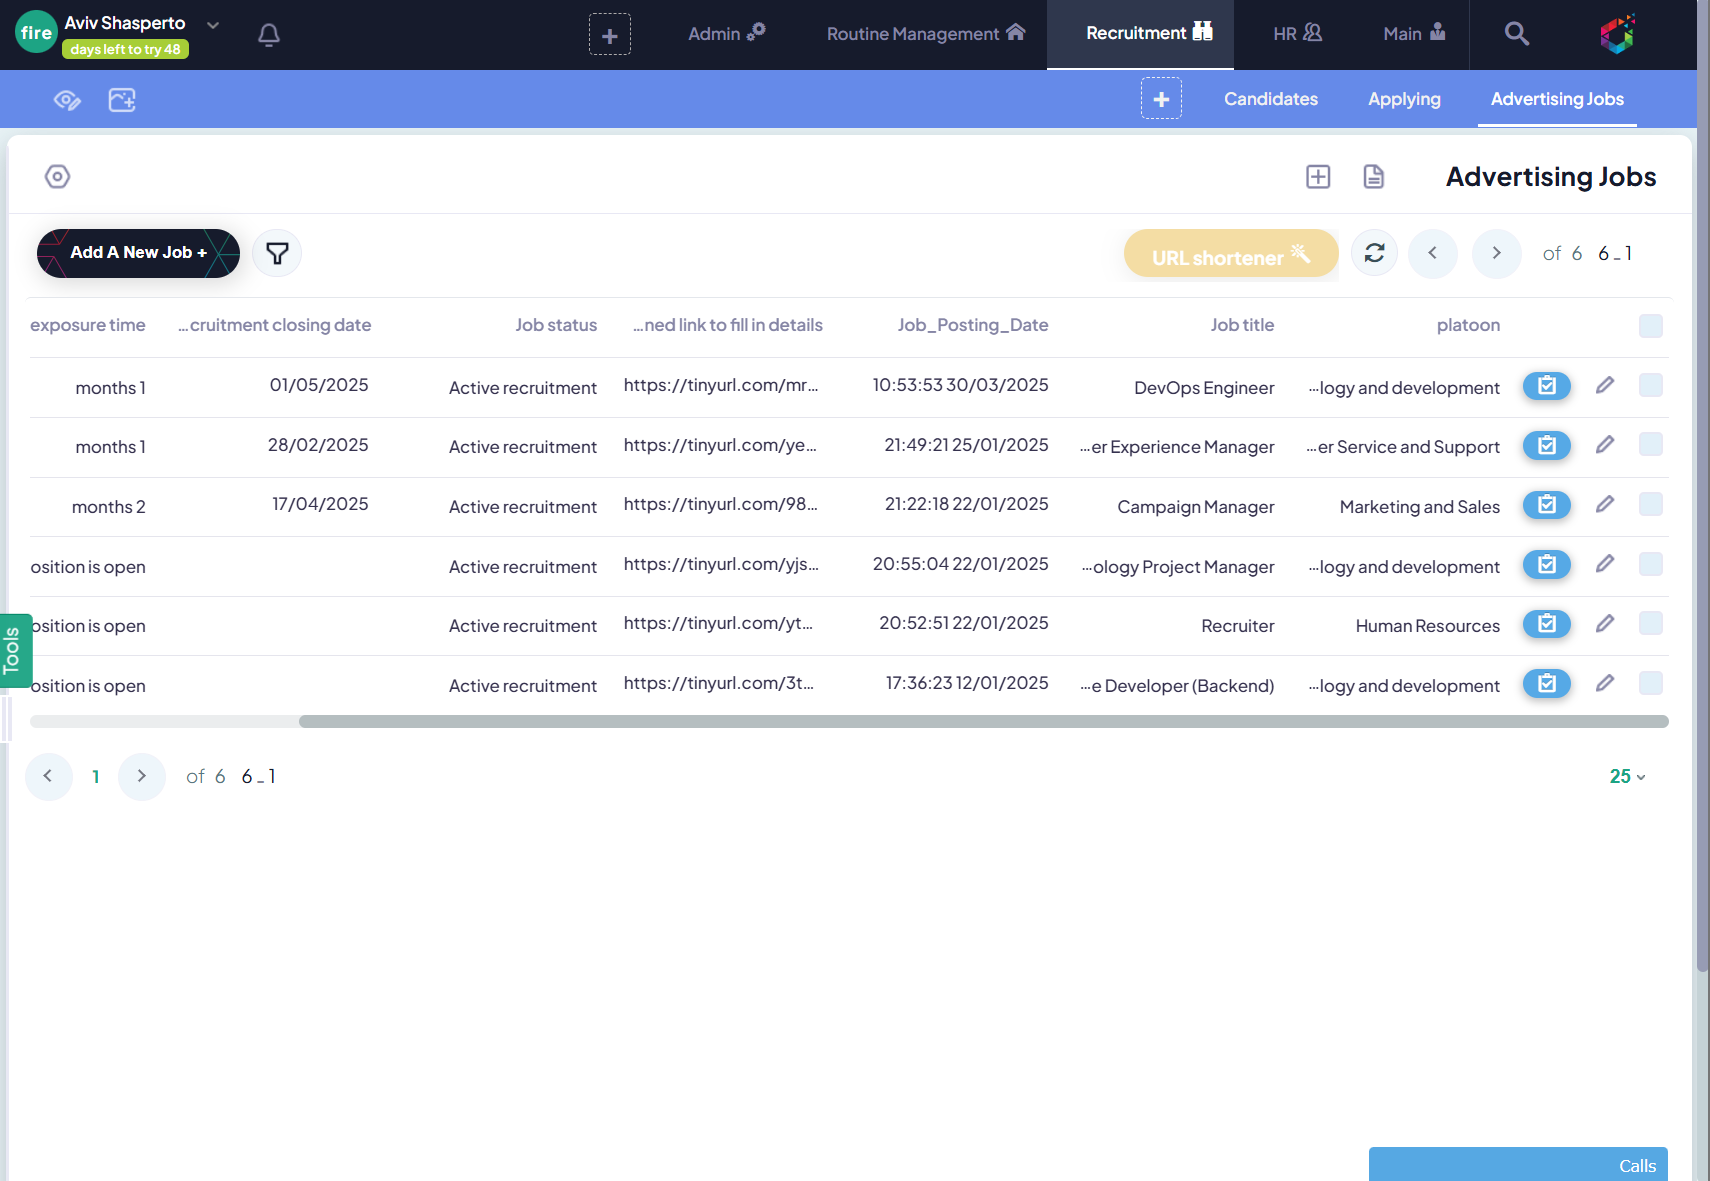Click the settings hexagon icon in panel
Viewport: 1710px width, 1181px height.
(x=57, y=177)
